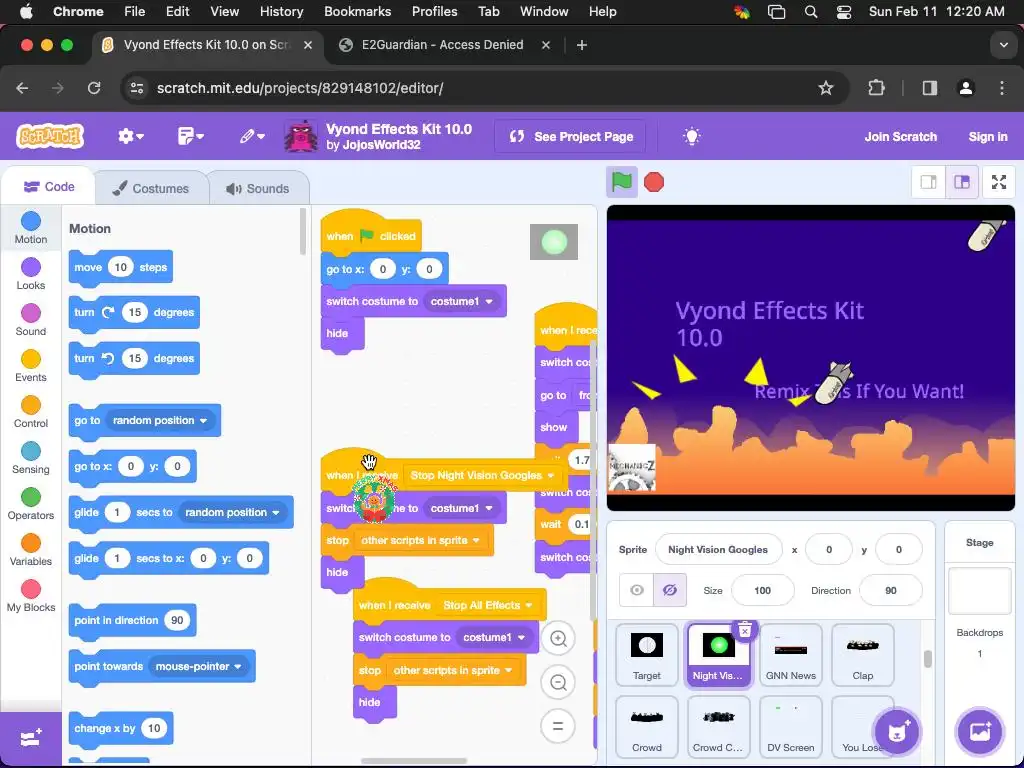This screenshot has height=768, width=1024.
Task: Click the block palette scrollbar
Action: [302, 232]
